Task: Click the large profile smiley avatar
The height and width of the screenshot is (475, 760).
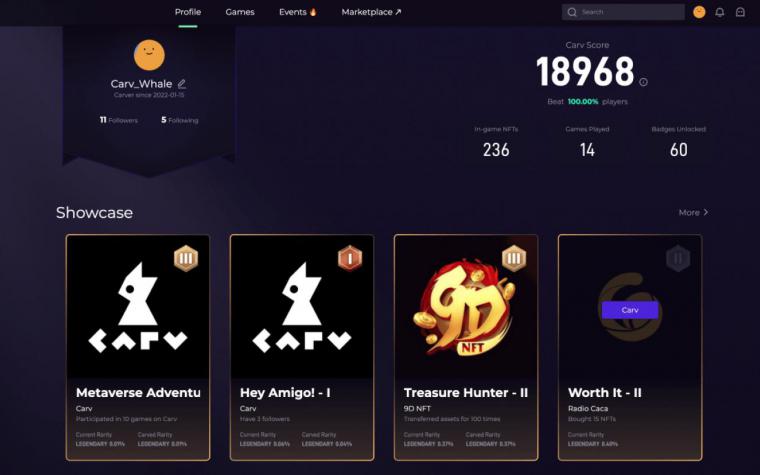Action: click(x=149, y=55)
